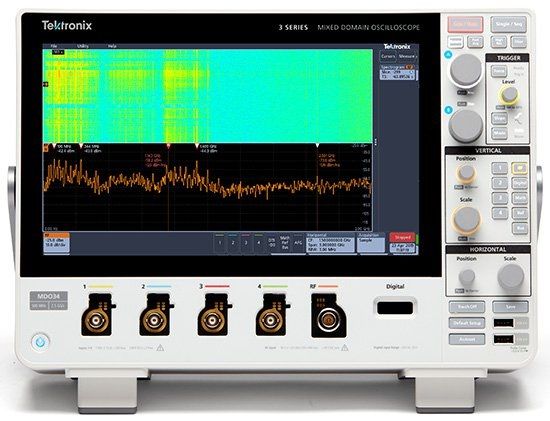Open the Horizontal settings badge

pos(330,243)
